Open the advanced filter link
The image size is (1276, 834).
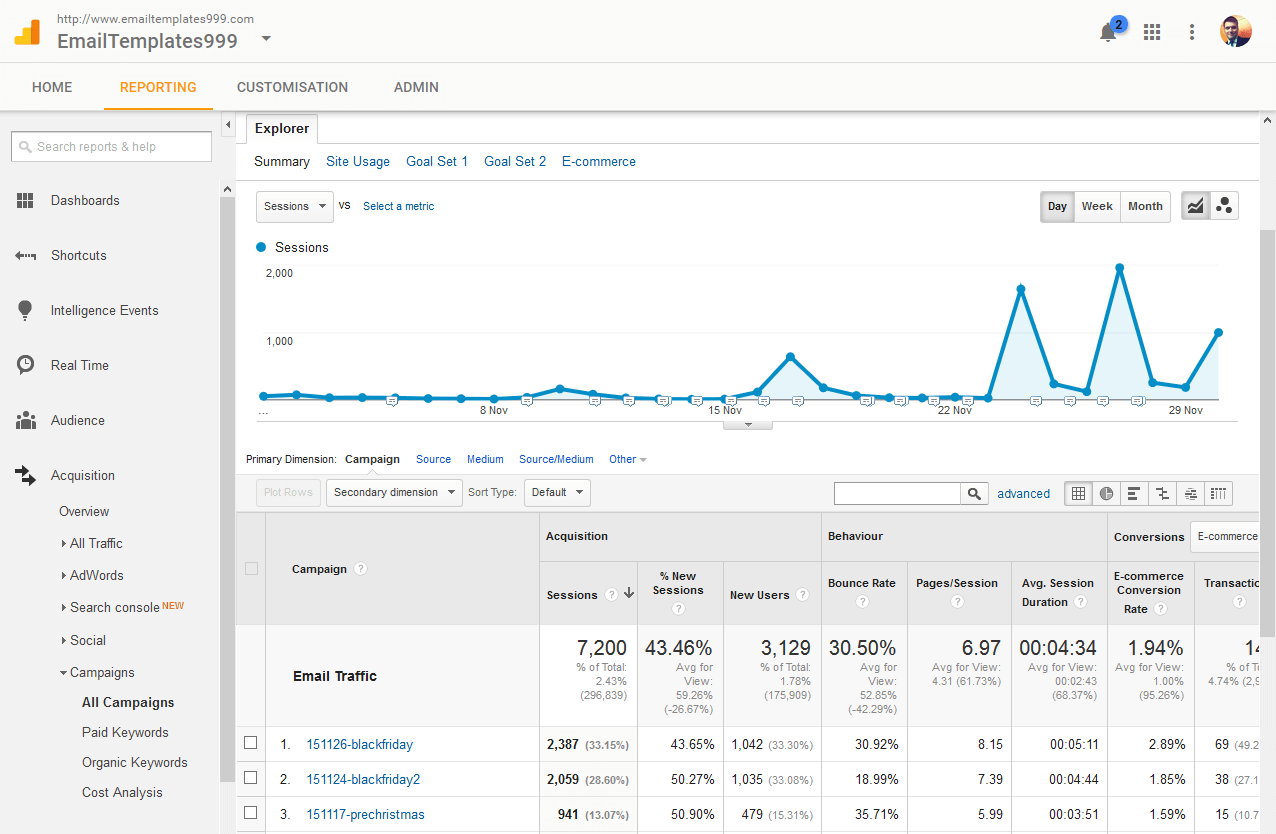[x=1023, y=493]
